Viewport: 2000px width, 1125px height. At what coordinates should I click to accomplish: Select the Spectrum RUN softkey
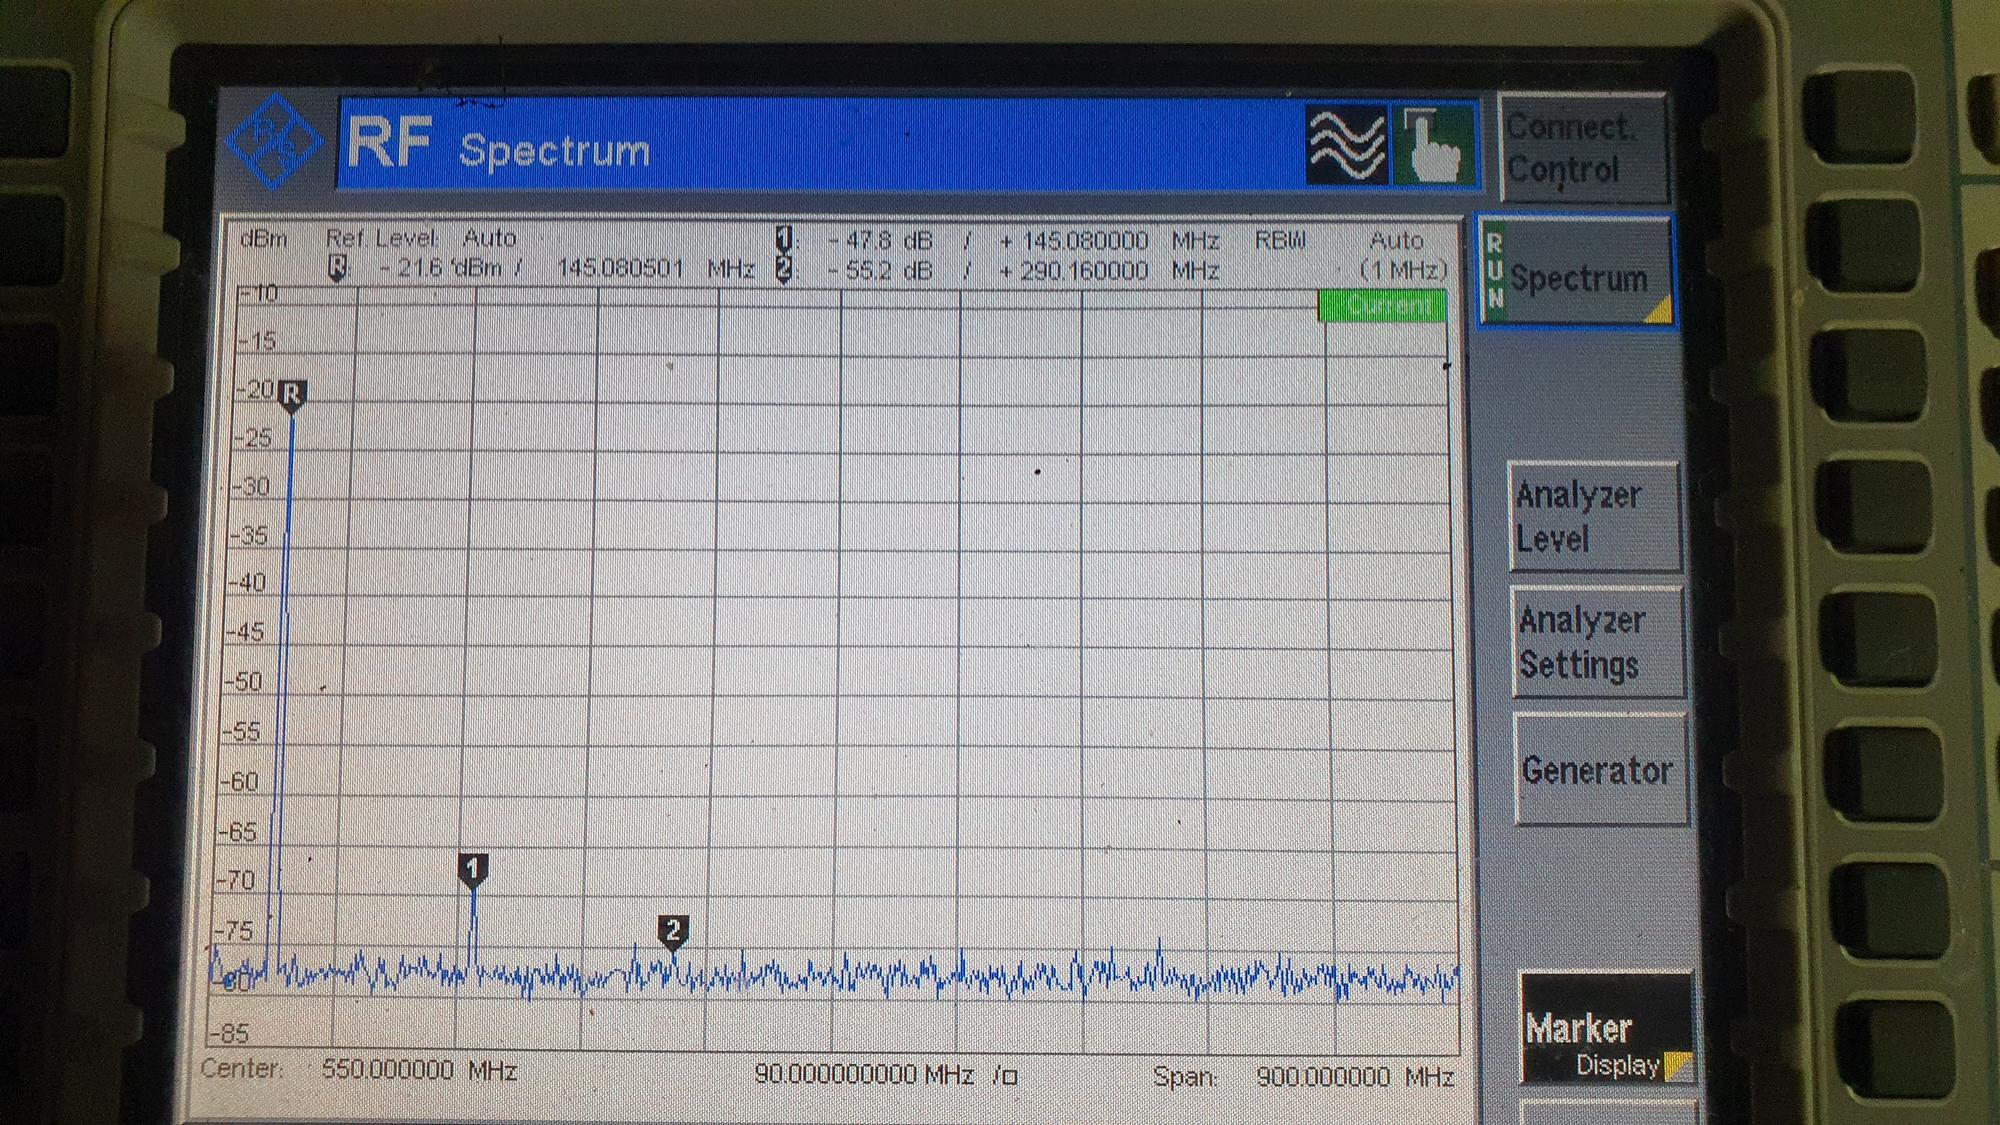(1575, 272)
